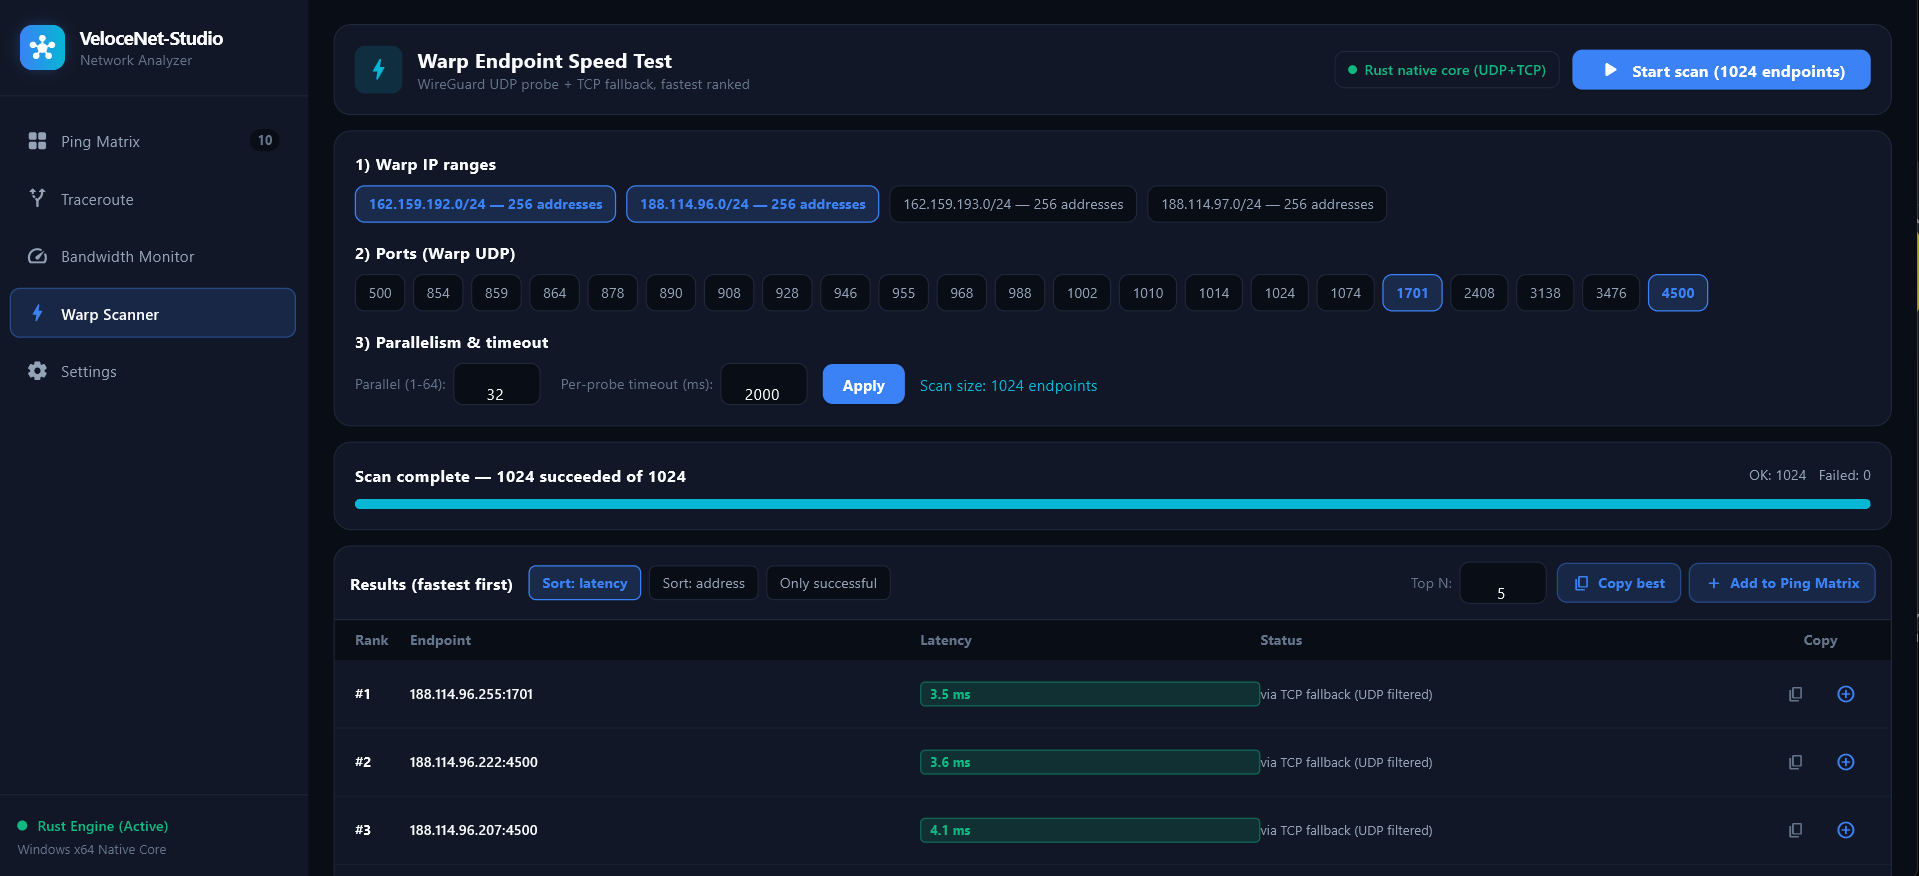Focus the Parallel (1-64) input field
The height and width of the screenshot is (876, 1919).
(x=497, y=384)
